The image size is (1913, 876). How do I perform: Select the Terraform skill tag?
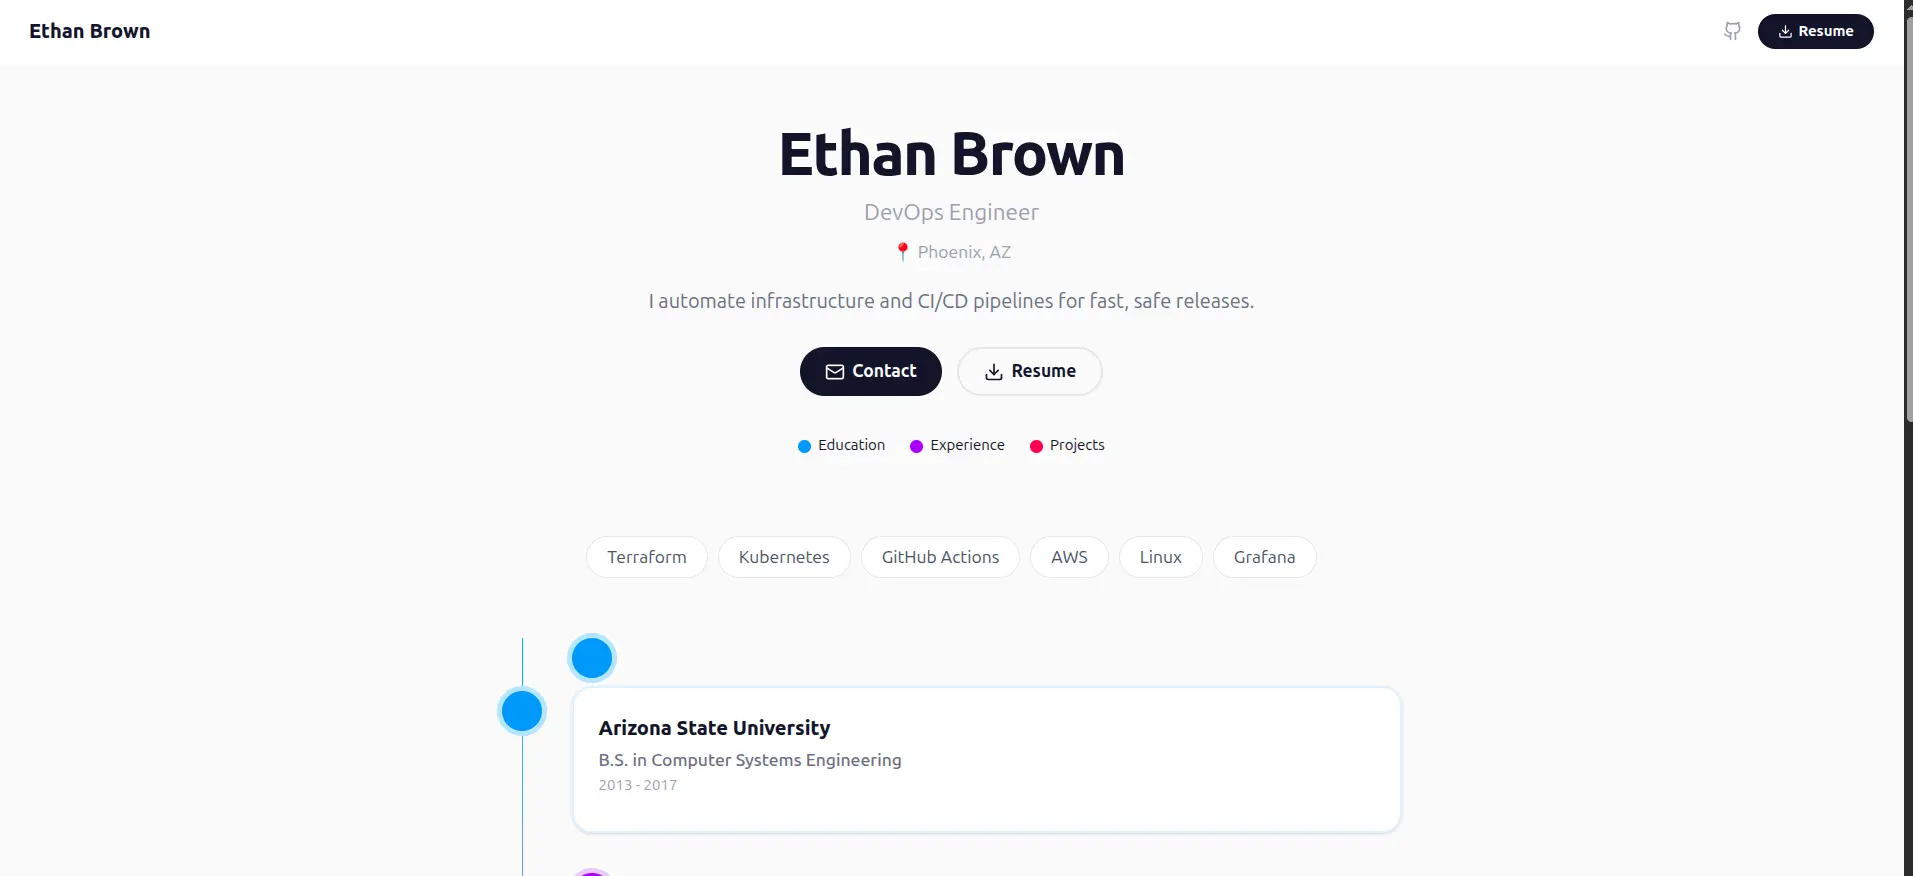pos(646,558)
